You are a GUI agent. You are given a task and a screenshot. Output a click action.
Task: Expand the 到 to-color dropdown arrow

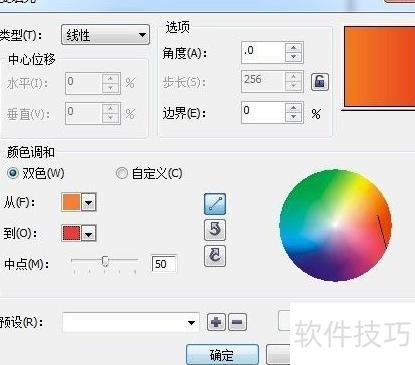[89, 233]
